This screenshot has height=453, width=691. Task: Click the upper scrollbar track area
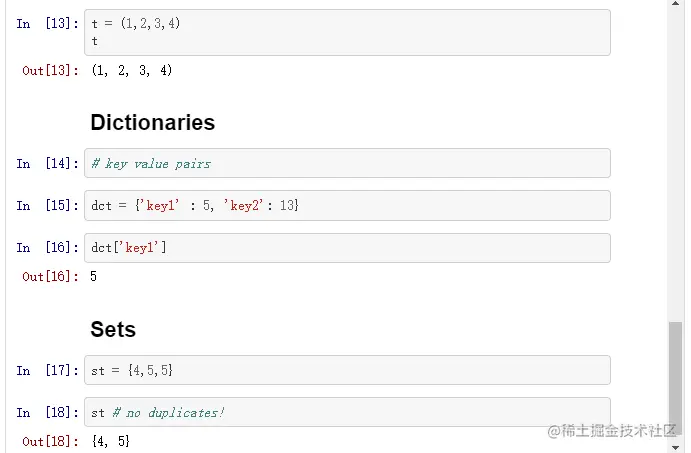tap(677, 150)
